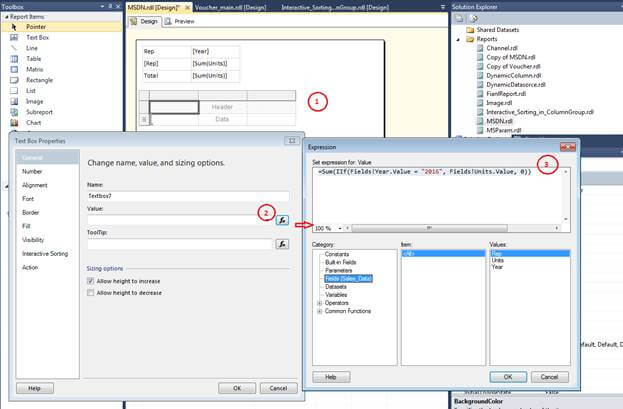Switch to the Design tab

tap(145, 21)
